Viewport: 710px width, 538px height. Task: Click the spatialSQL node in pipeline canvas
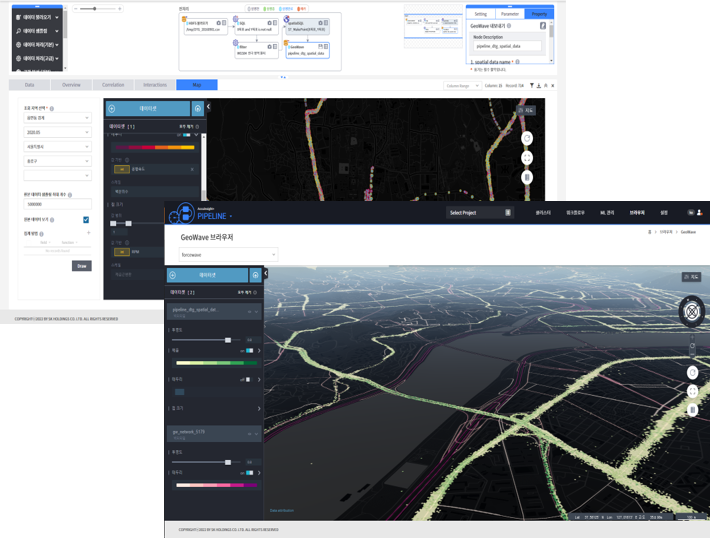pyautogui.click(x=307, y=26)
